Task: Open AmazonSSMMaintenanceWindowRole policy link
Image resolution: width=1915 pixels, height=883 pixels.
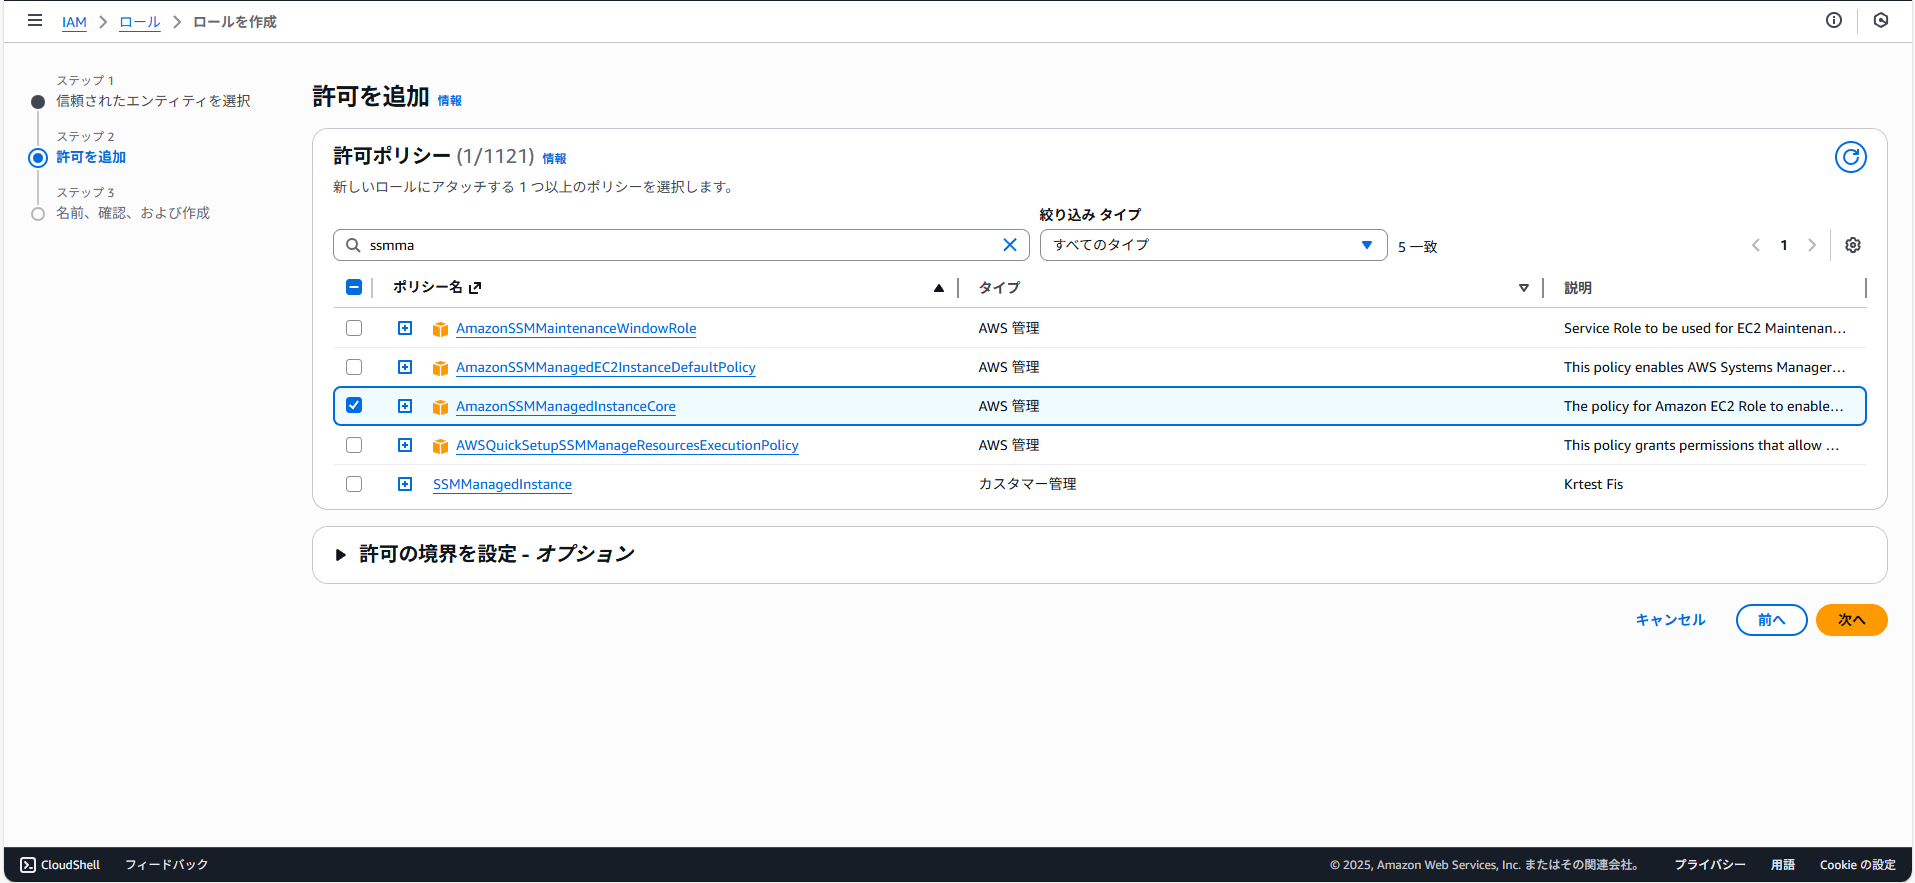Action: pos(576,328)
